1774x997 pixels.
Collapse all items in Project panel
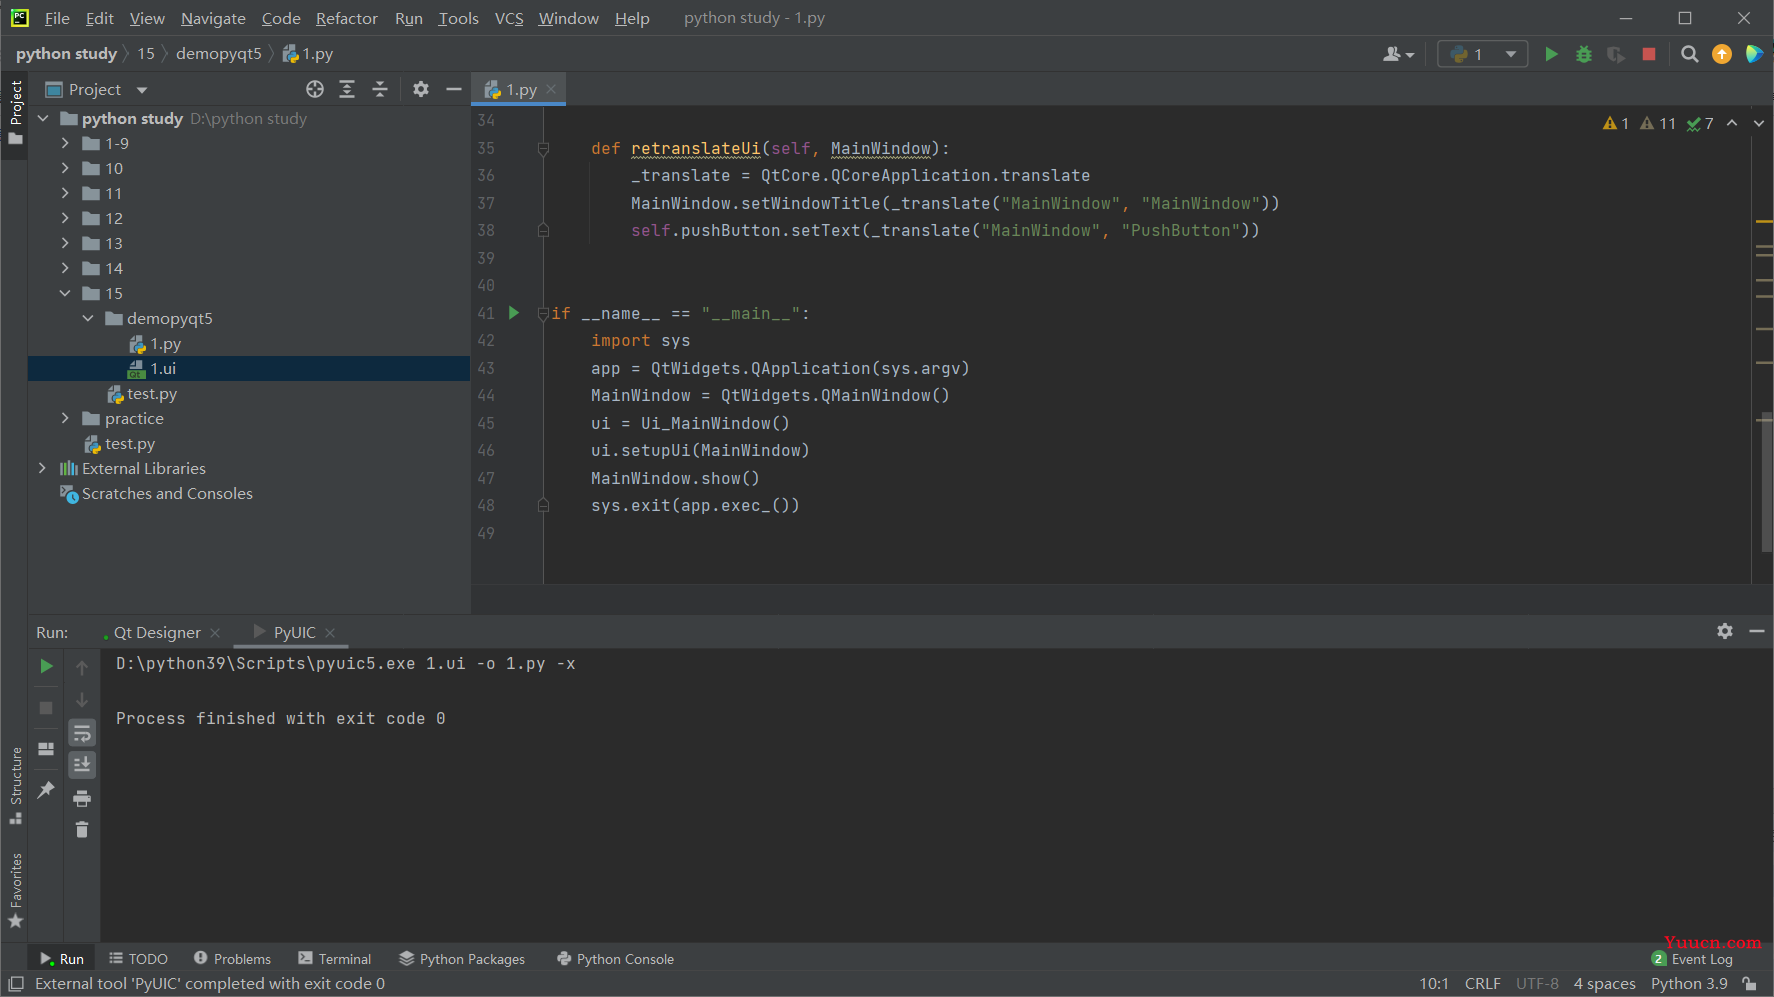click(x=380, y=89)
